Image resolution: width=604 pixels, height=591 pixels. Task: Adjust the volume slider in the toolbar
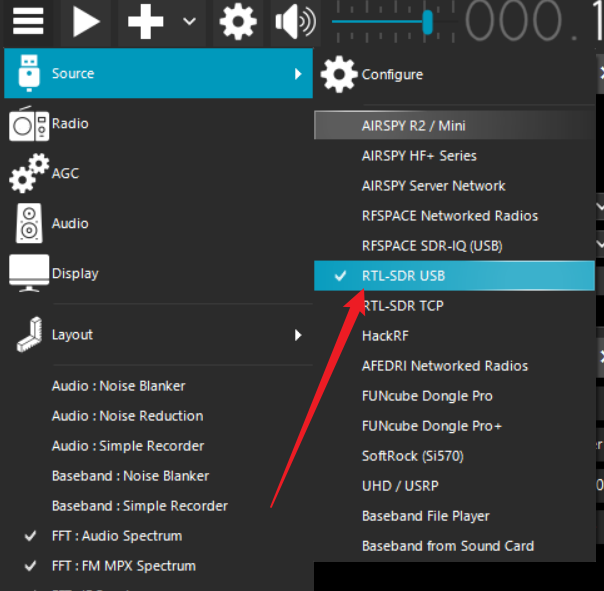(x=427, y=21)
